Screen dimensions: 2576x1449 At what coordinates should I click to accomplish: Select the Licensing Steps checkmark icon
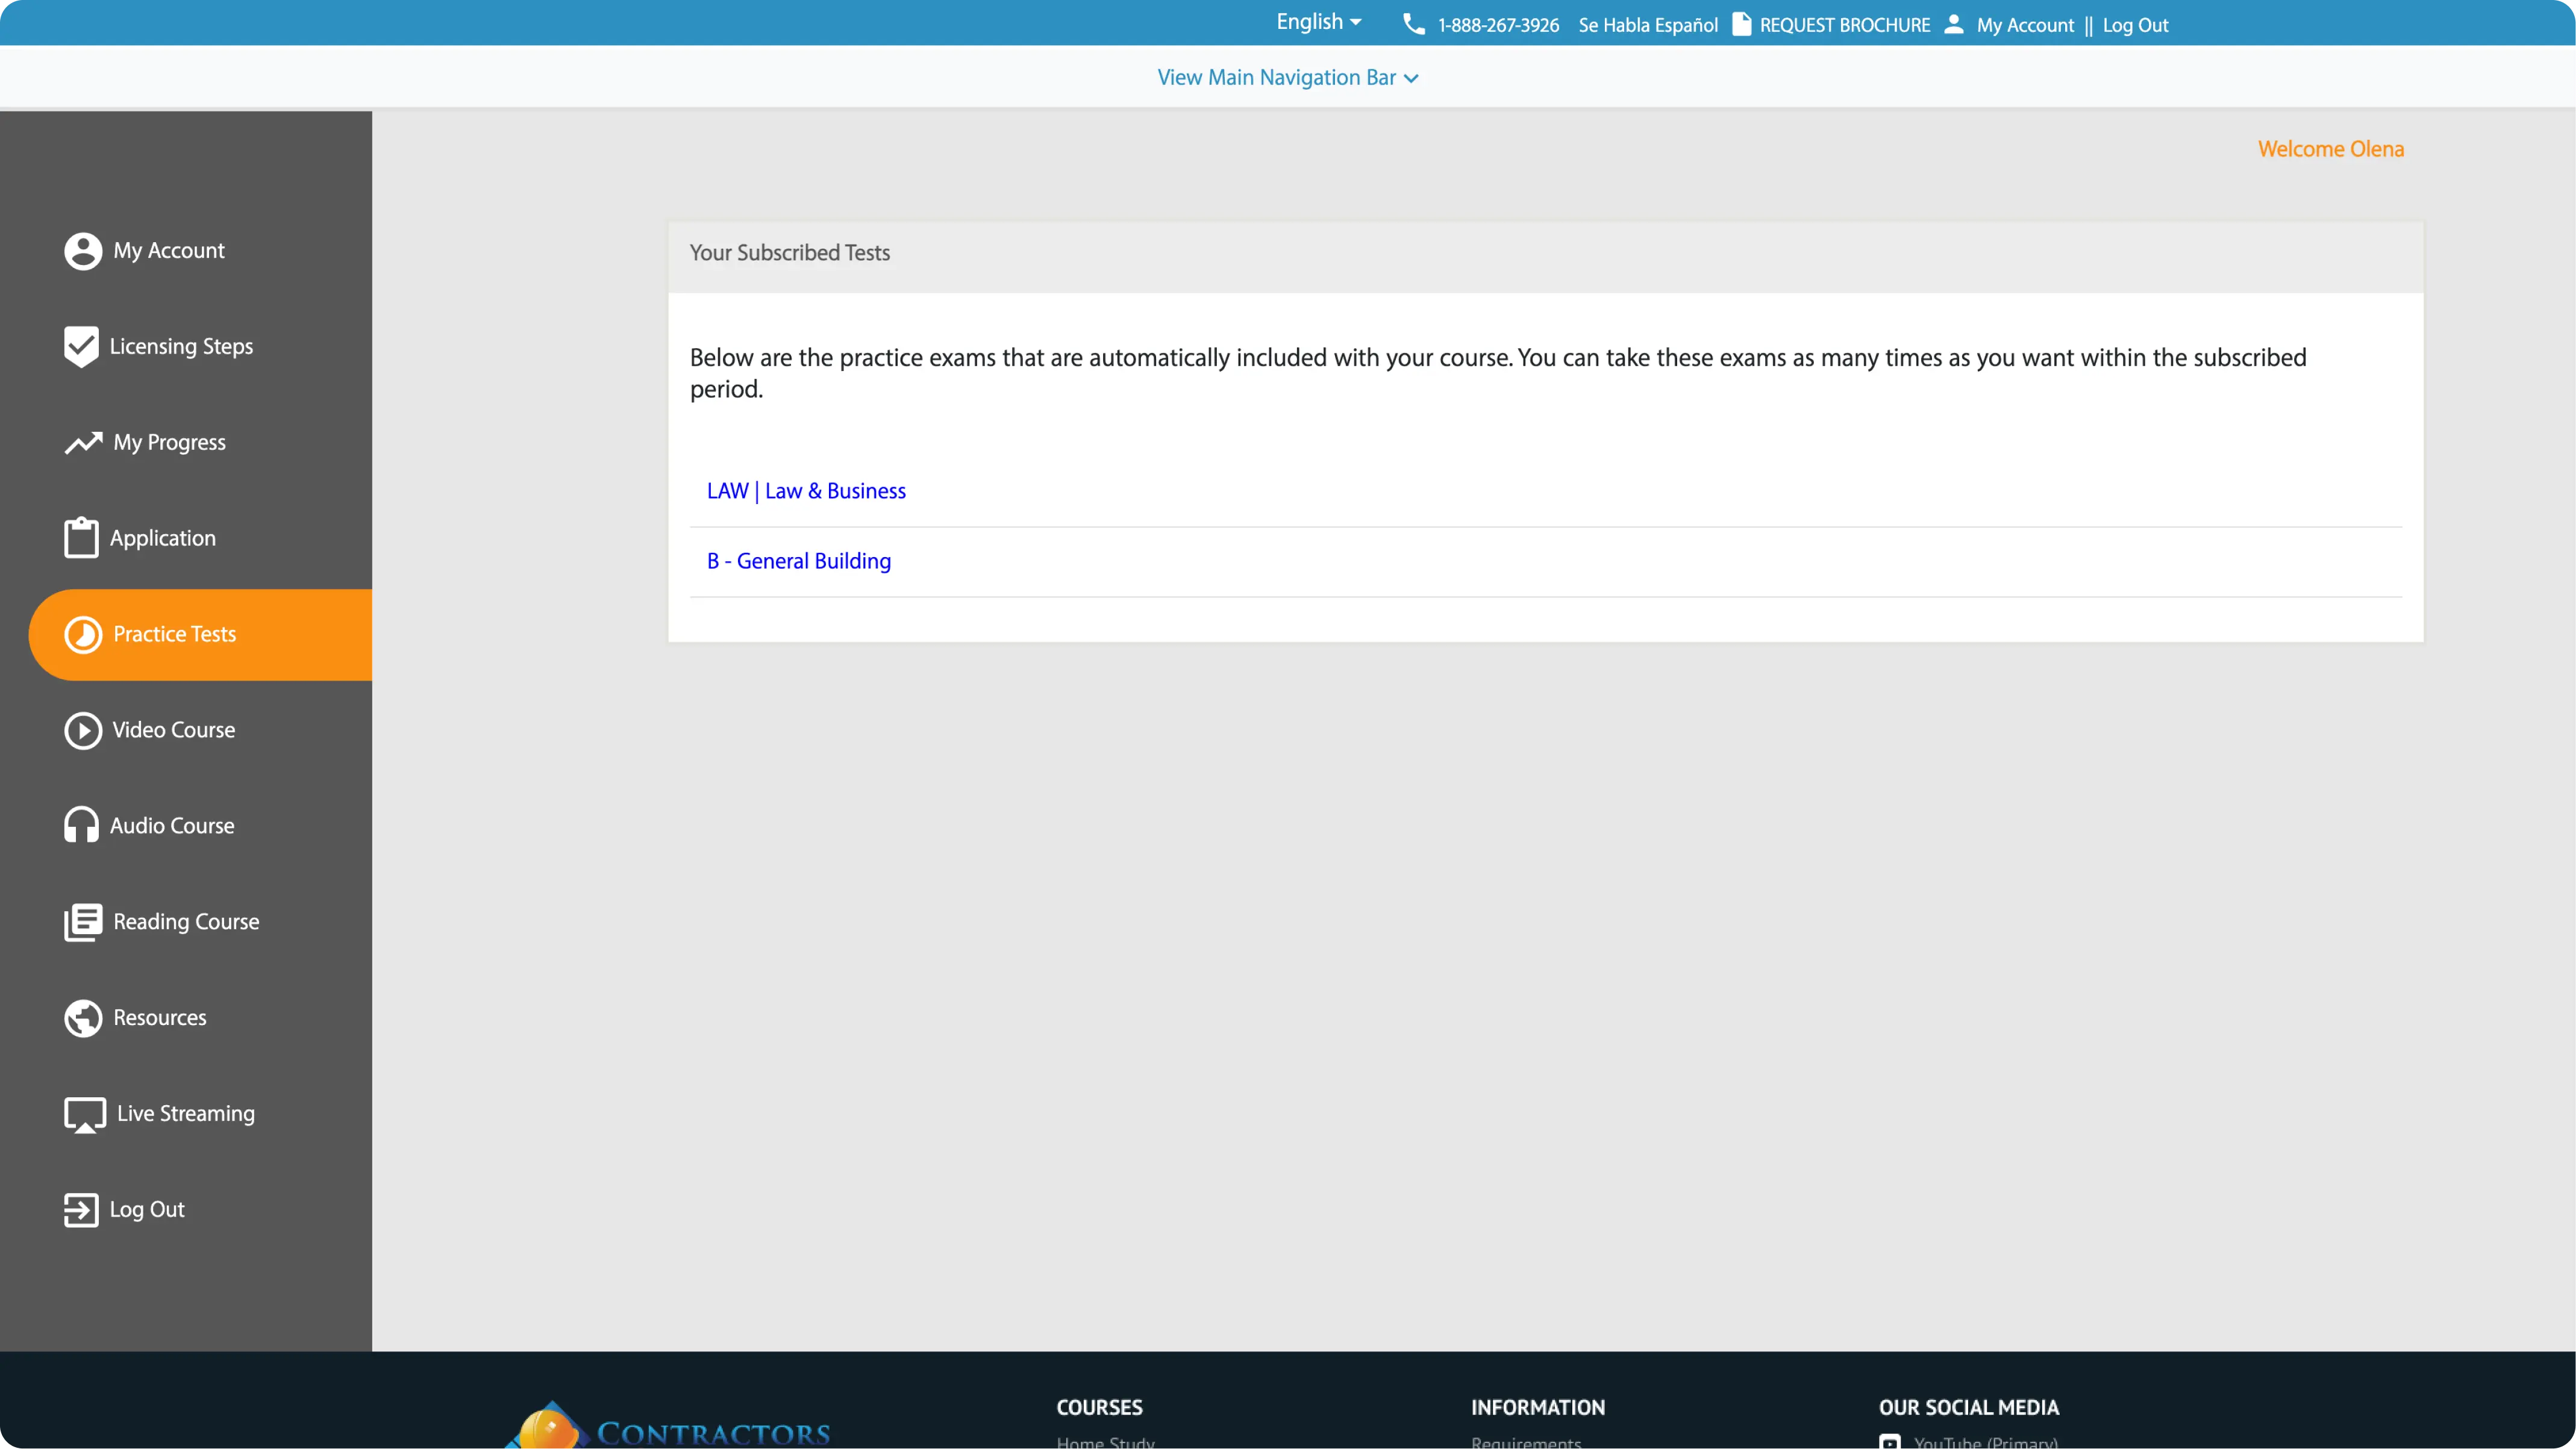click(x=82, y=346)
